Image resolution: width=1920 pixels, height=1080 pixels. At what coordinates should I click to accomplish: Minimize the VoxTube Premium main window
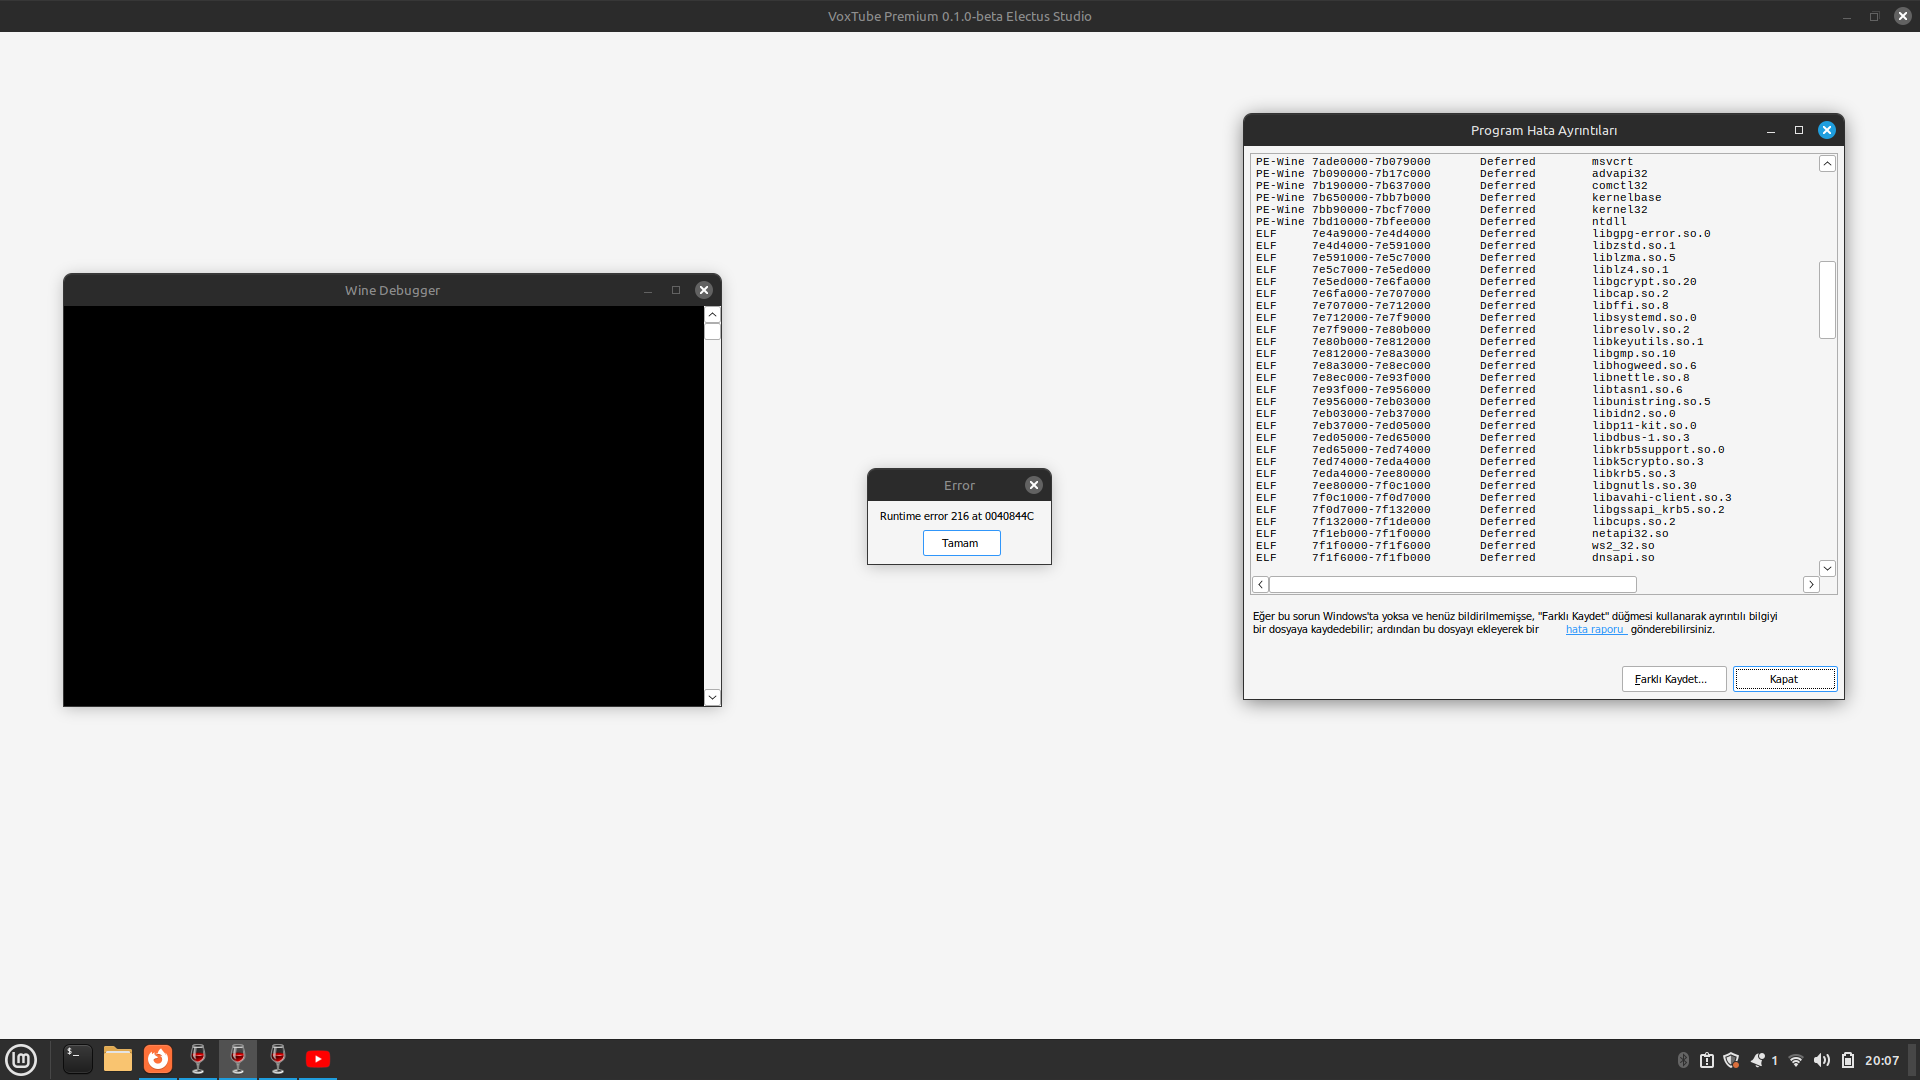pyautogui.click(x=1847, y=16)
